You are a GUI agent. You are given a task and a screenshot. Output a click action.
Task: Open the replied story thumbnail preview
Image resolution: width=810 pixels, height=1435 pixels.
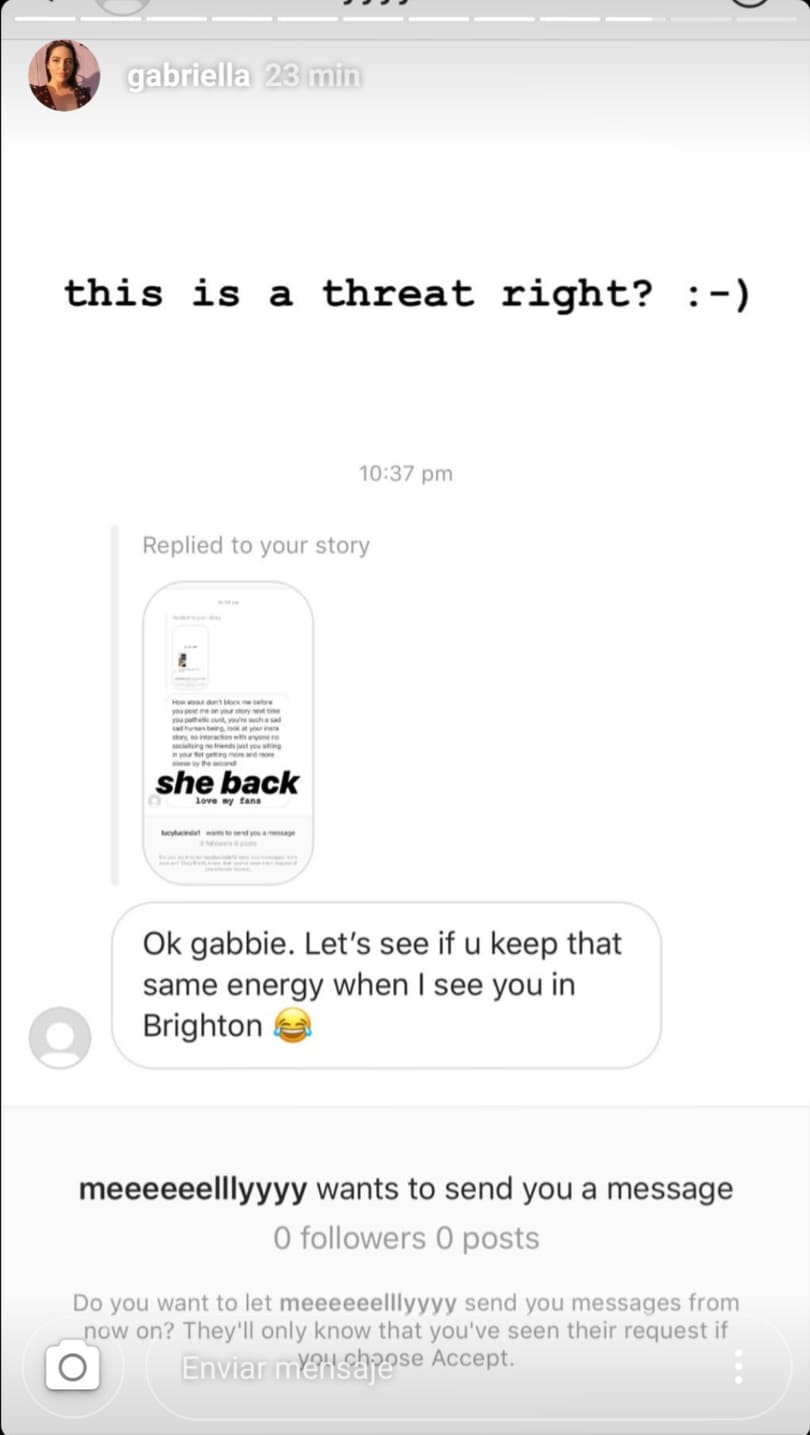pyautogui.click(x=228, y=733)
